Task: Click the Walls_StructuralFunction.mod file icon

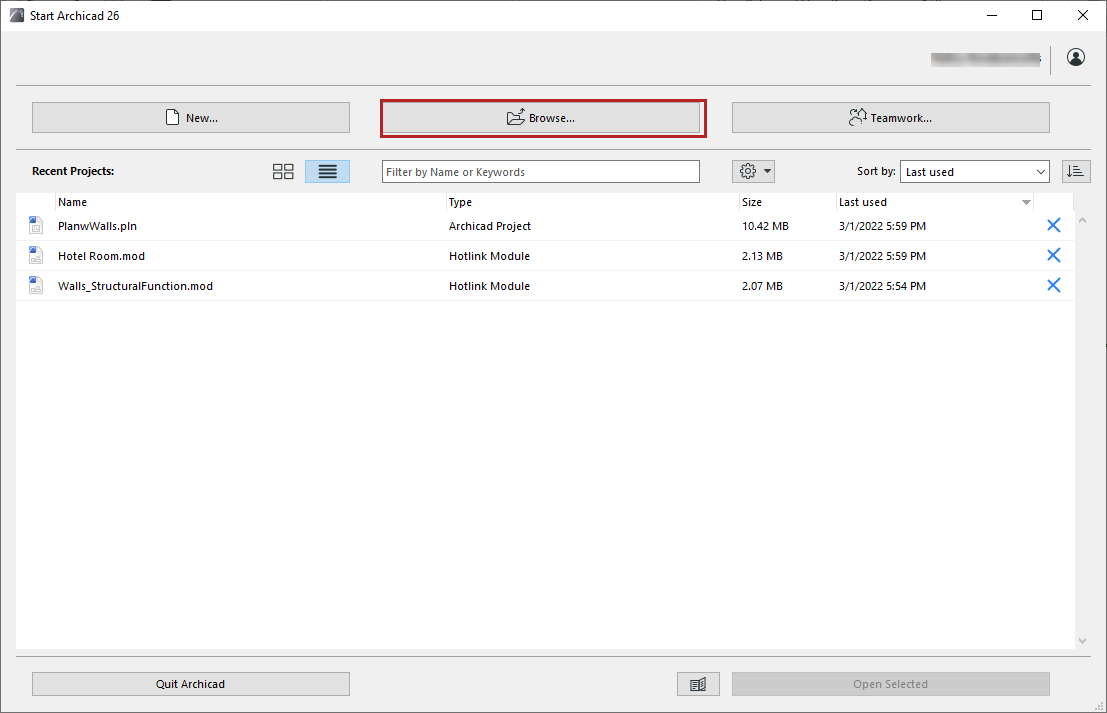Action: (x=35, y=285)
